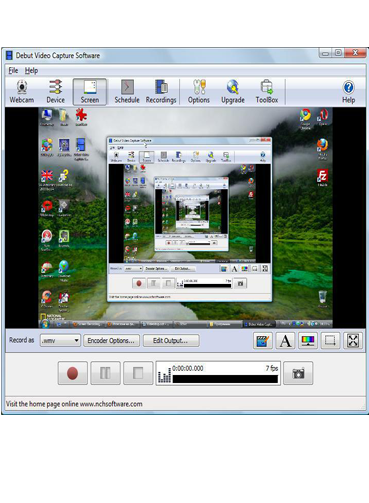This screenshot has width=369, height=503.
Task: Open the Help menu
Action: click(x=31, y=71)
